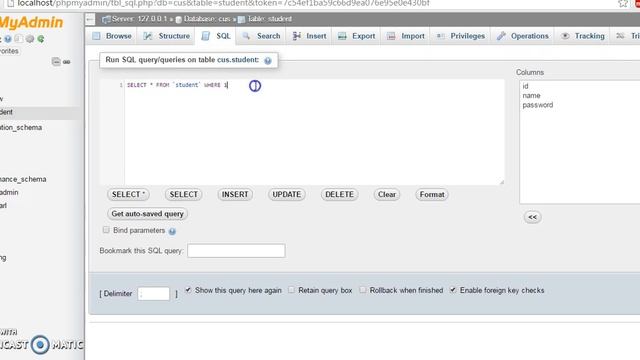Click the Tracking eye icon
Image resolution: width=640 pixels, height=360 pixels.
pos(565,36)
